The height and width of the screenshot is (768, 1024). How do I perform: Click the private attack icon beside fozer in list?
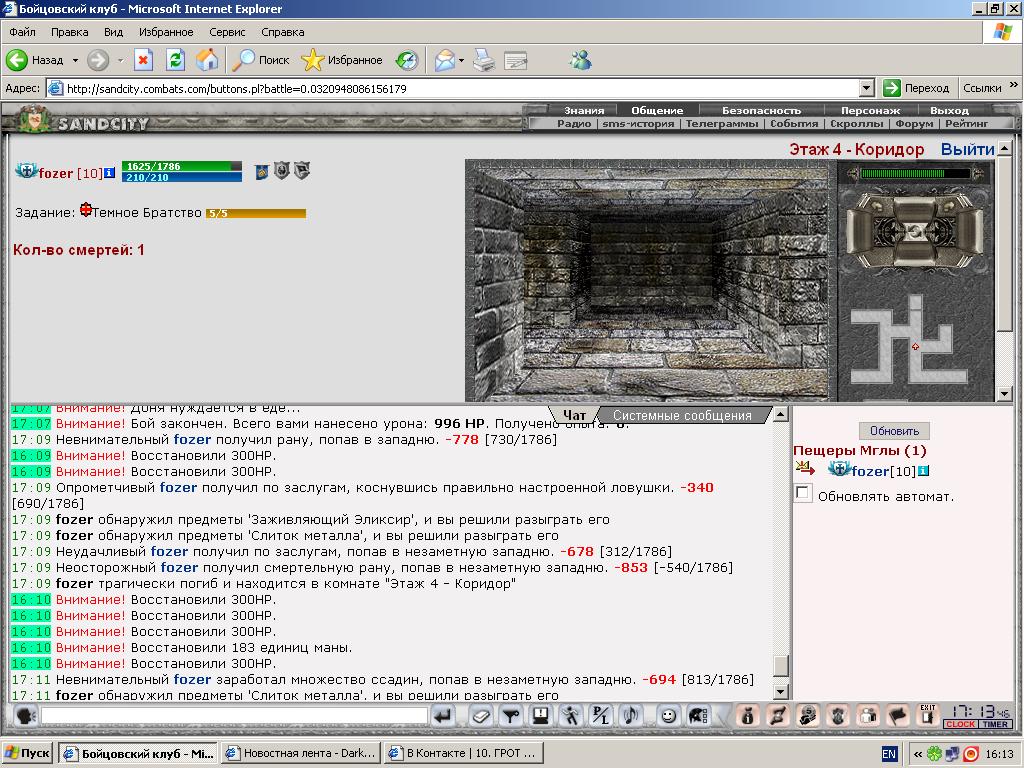[x=805, y=468]
